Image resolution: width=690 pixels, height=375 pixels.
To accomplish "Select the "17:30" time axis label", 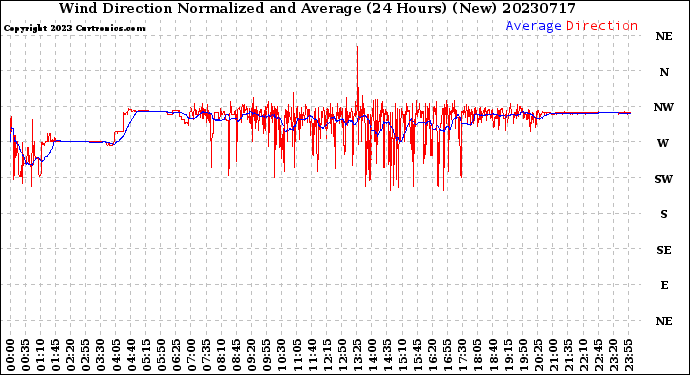I will pyautogui.click(x=463, y=355).
